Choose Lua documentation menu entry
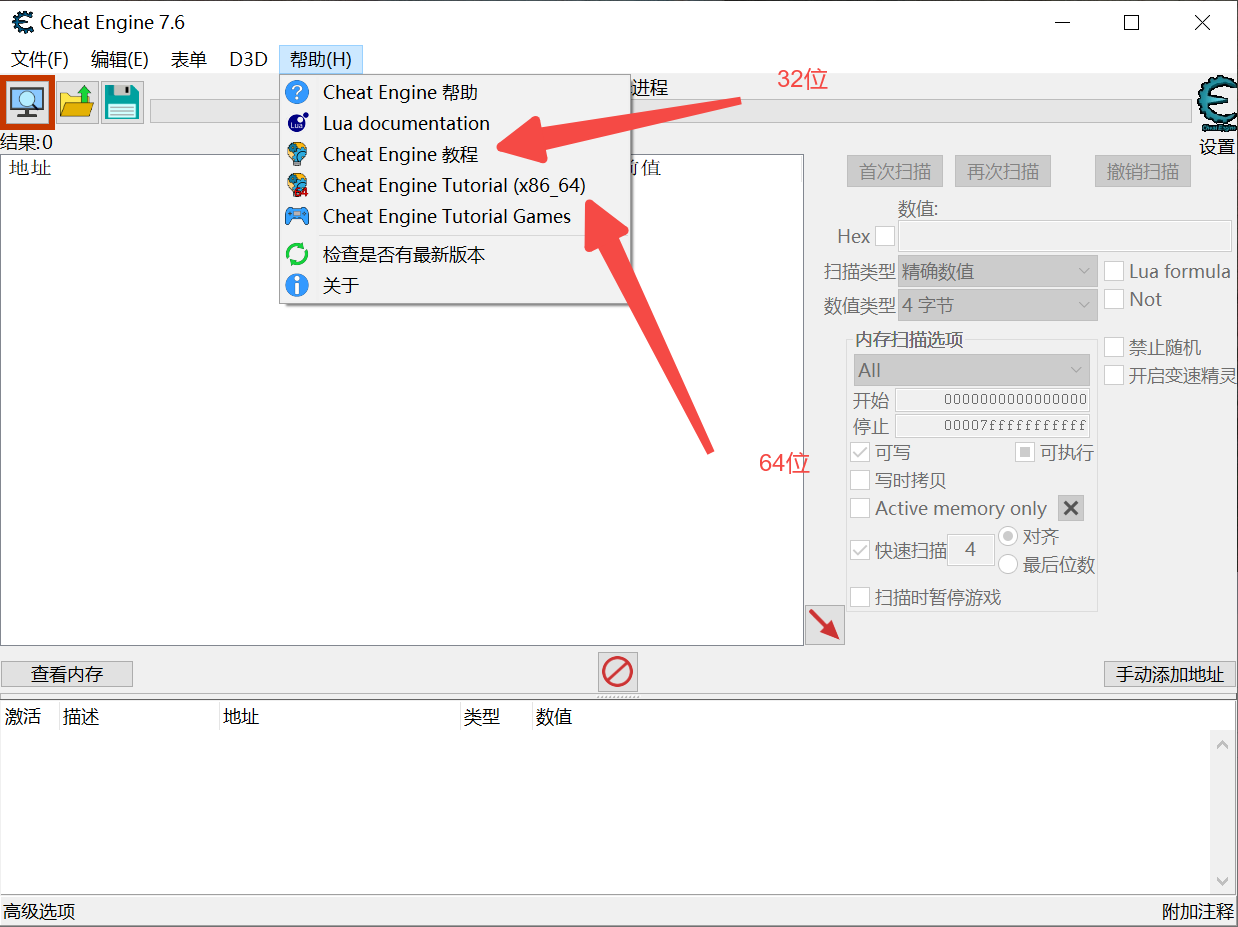1238x927 pixels. pos(455,123)
